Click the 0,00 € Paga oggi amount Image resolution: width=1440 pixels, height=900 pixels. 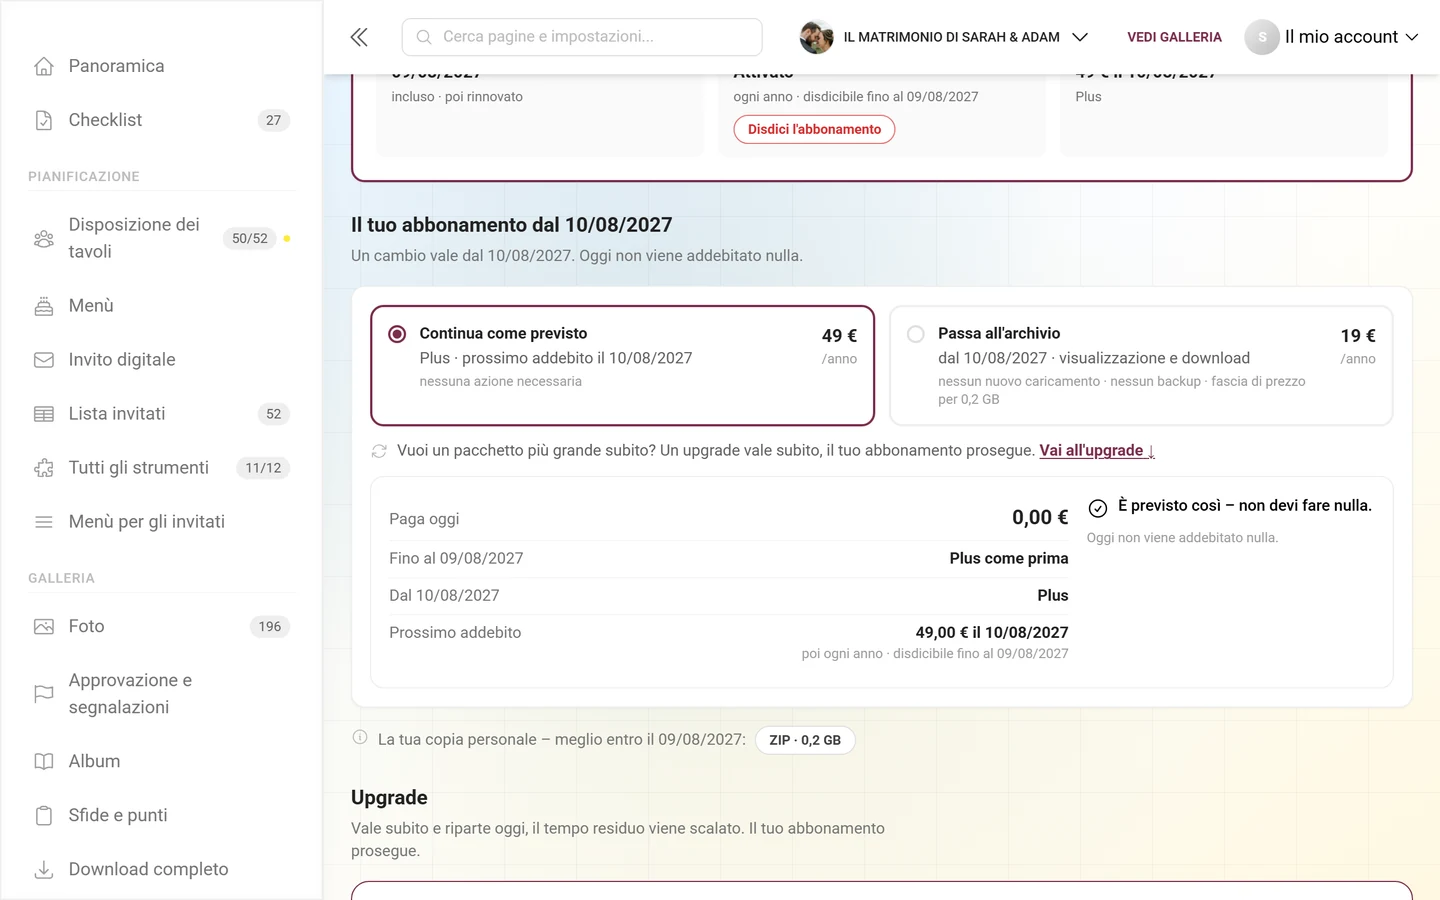(1040, 518)
